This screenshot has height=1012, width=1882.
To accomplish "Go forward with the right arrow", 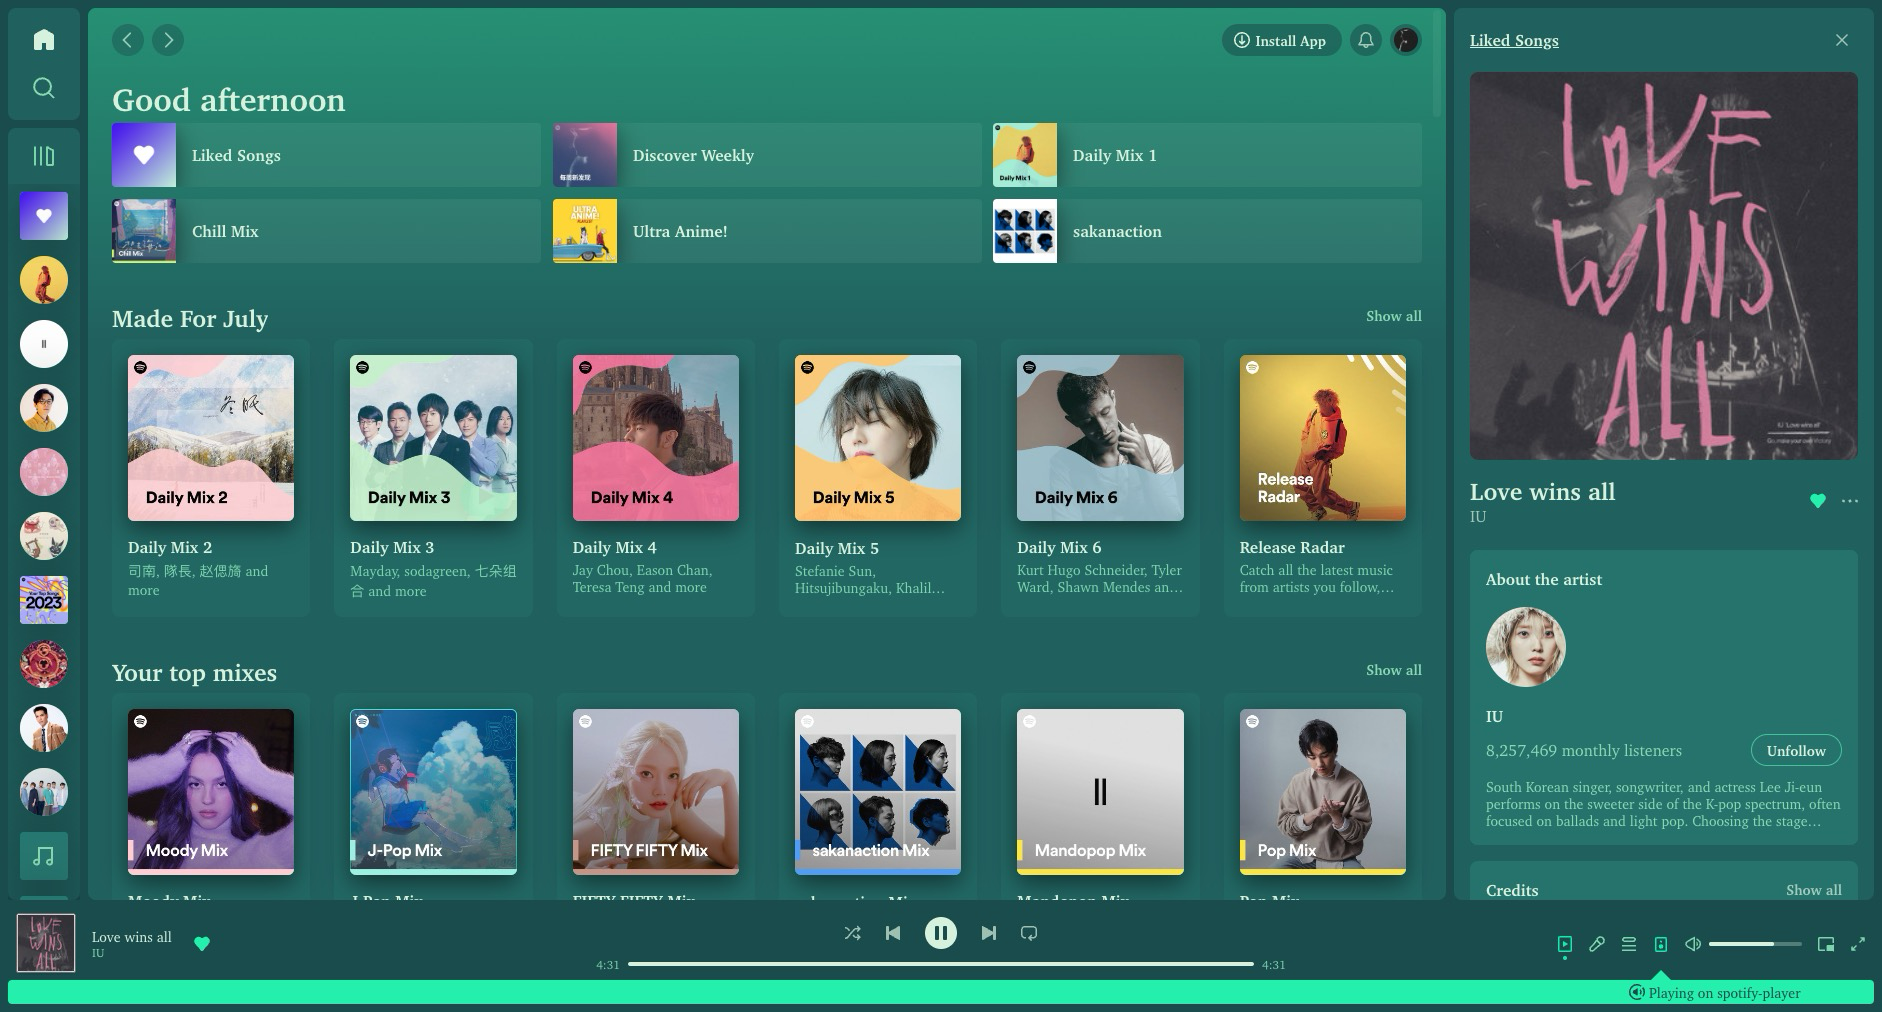I will [x=168, y=40].
